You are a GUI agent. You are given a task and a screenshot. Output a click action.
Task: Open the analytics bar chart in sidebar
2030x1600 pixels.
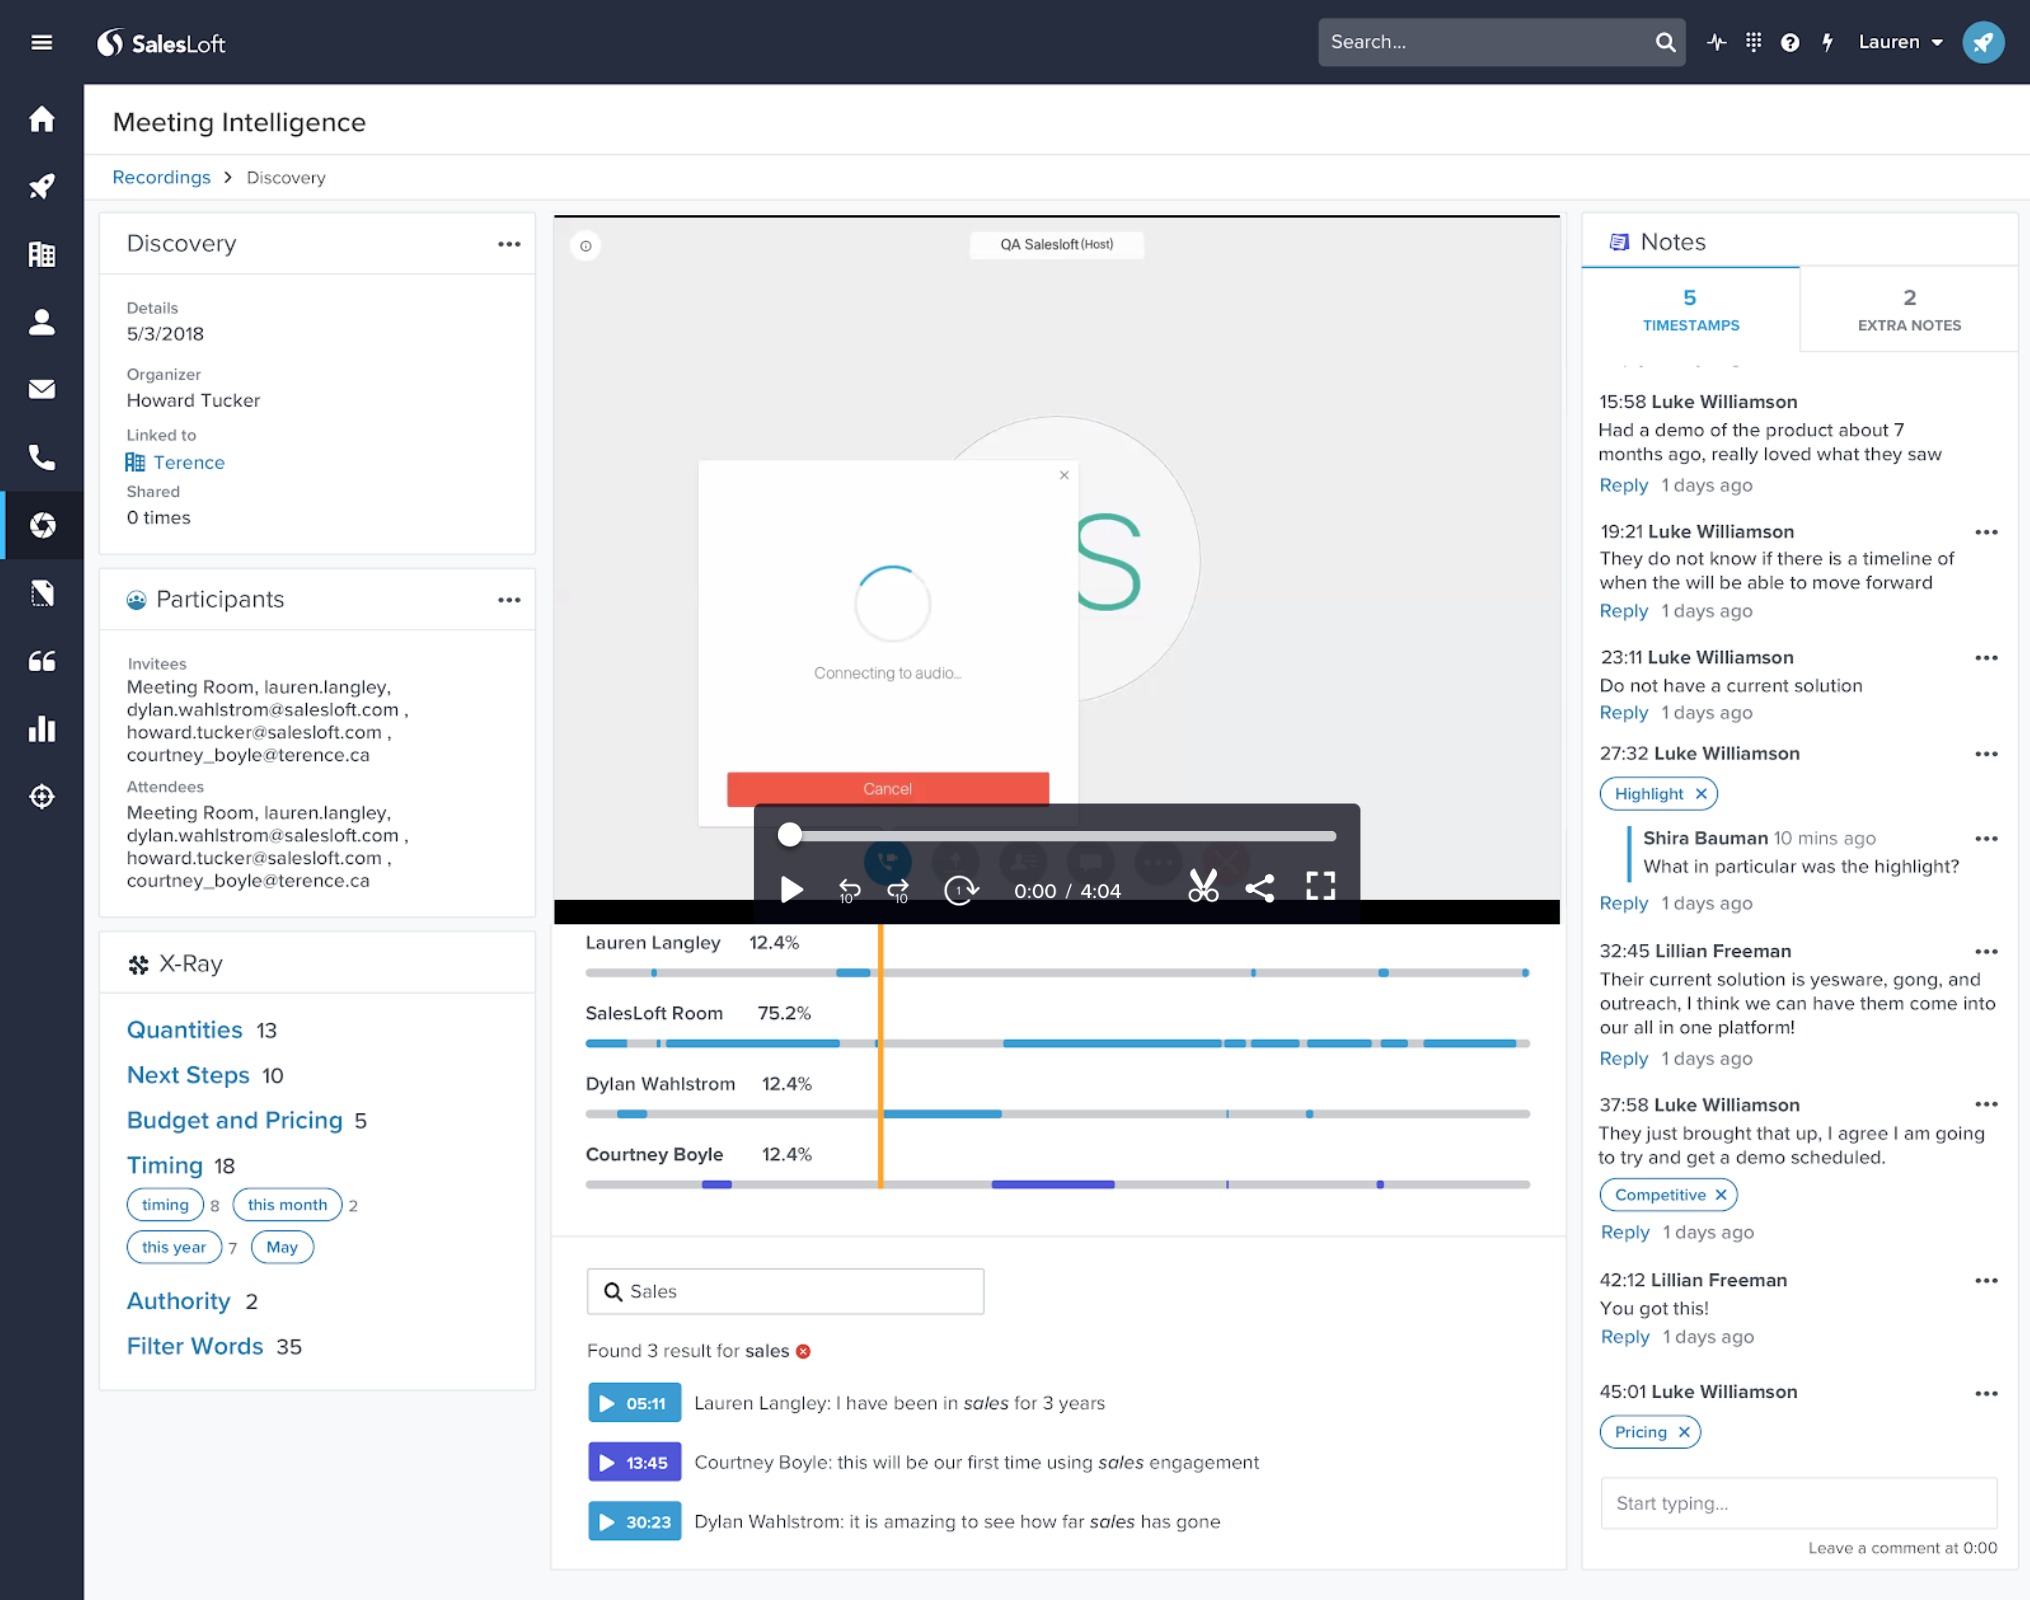(x=42, y=729)
